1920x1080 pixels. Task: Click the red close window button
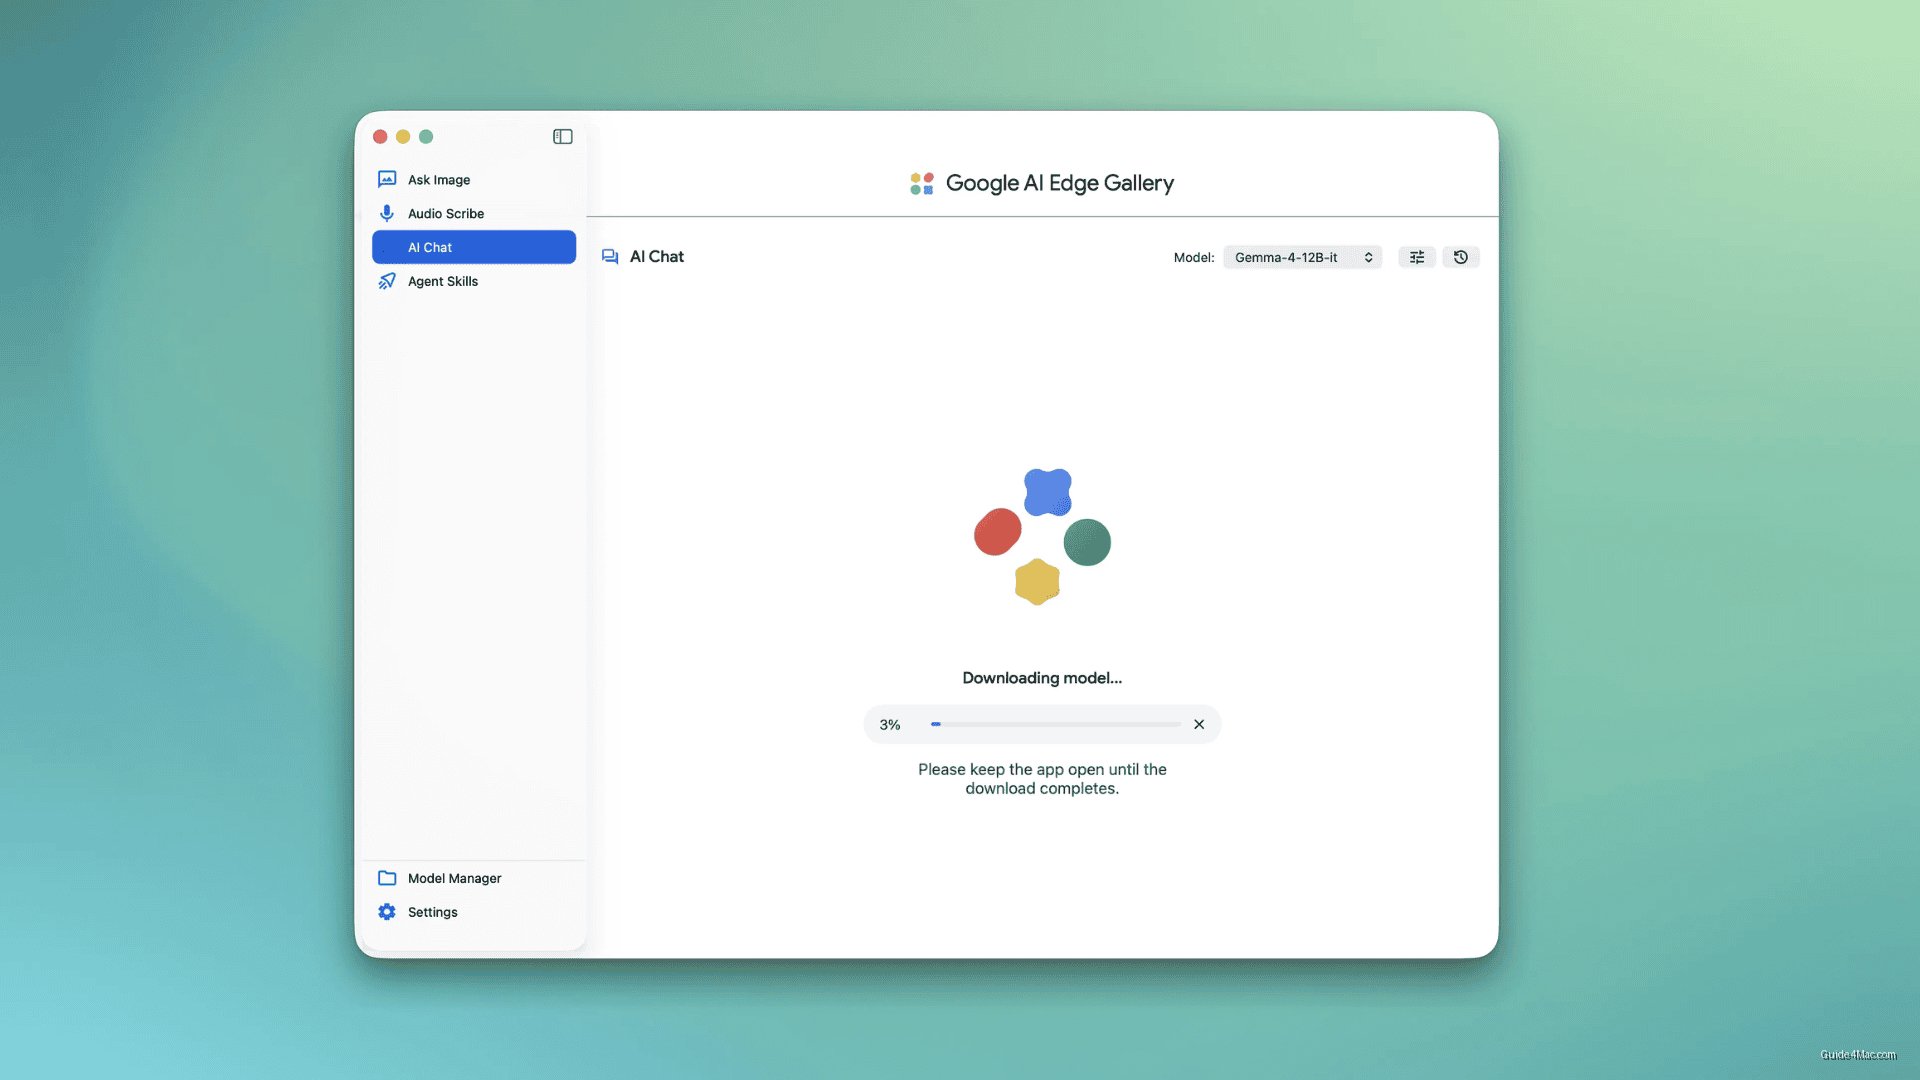tap(380, 137)
